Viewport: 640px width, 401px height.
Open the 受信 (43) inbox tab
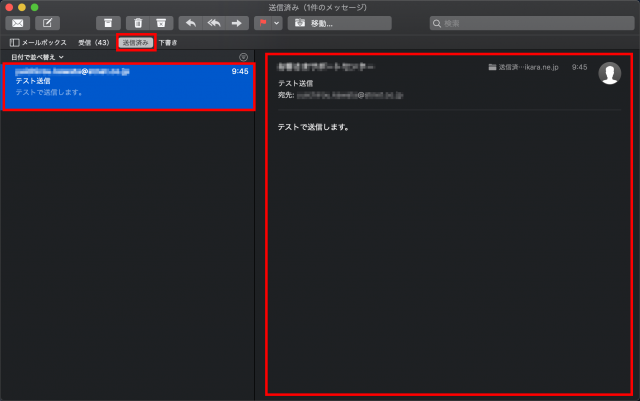[x=94, y=43]
